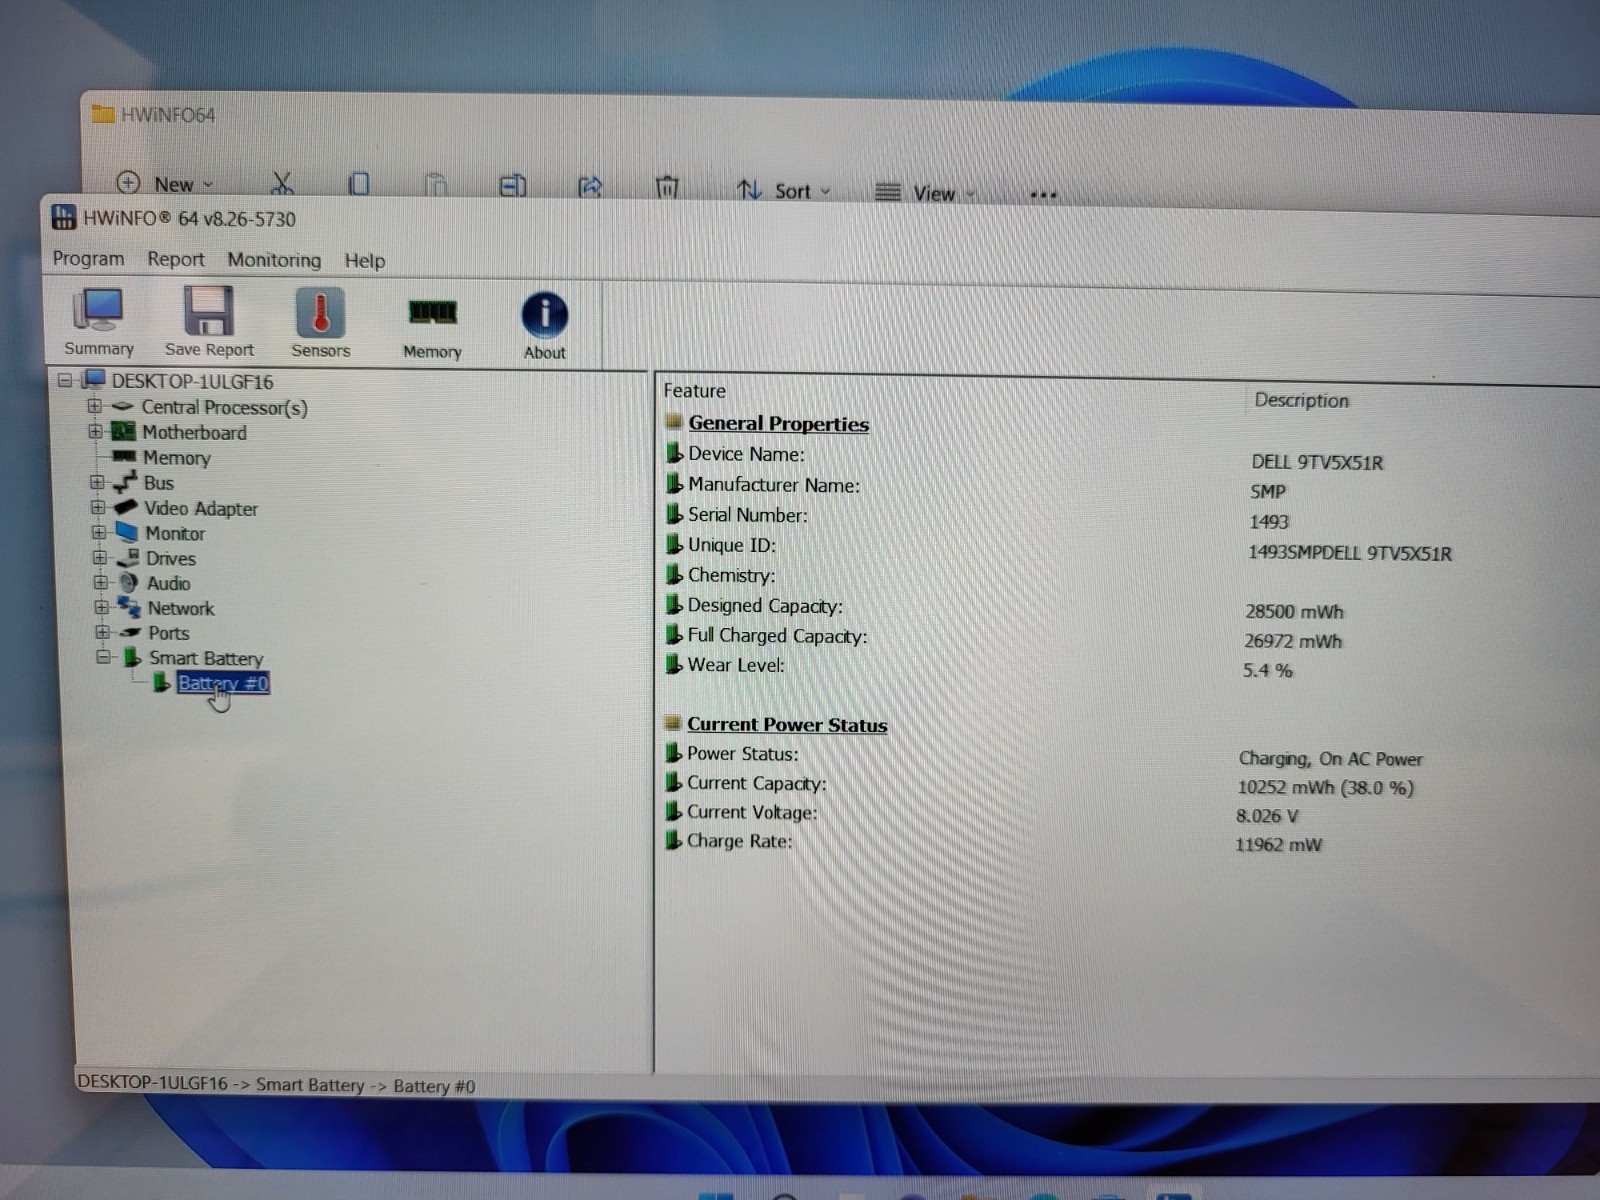Expand the Network node
Viewport: 1600px width, 1200px height.
click(101, 607)
